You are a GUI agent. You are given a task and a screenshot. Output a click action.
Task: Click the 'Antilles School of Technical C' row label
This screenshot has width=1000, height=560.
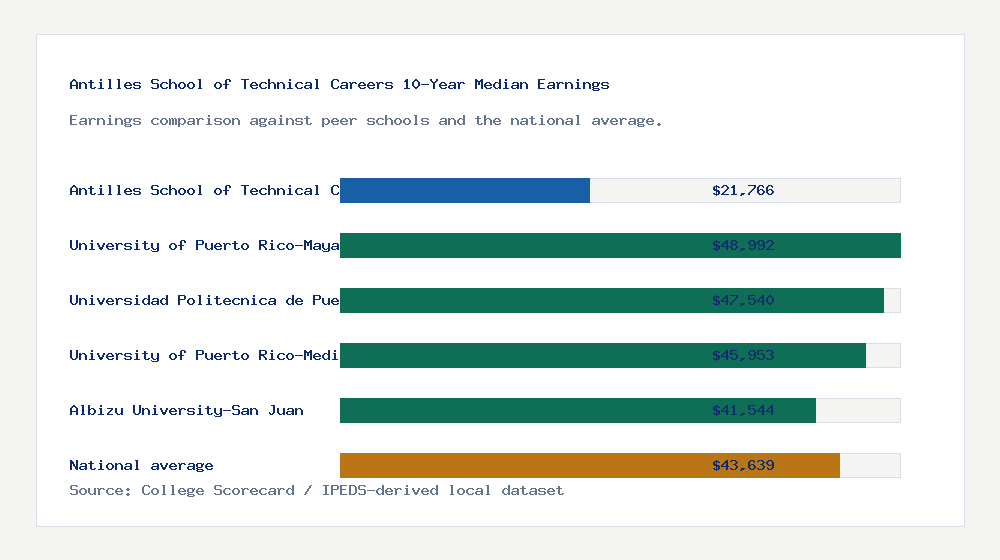(x=204, y=190)
